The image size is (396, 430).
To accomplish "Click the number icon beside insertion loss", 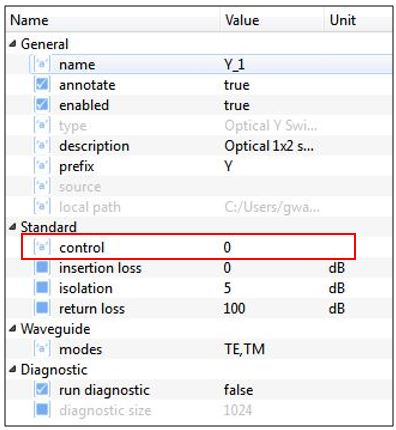I will tap(42, 268).
